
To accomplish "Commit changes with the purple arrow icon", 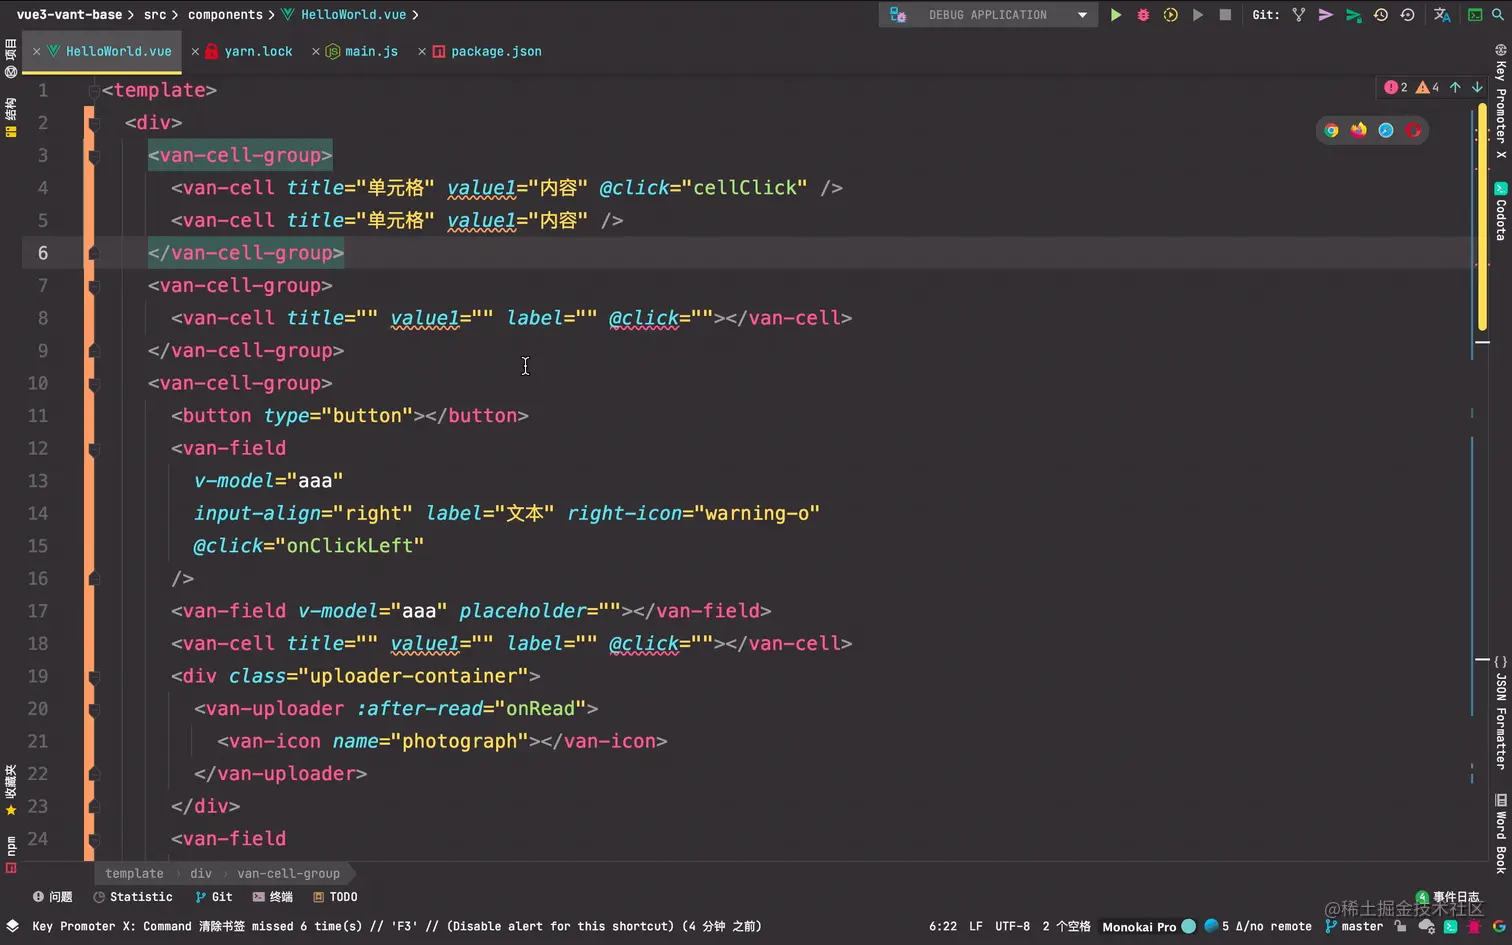I will [1325, 15].
